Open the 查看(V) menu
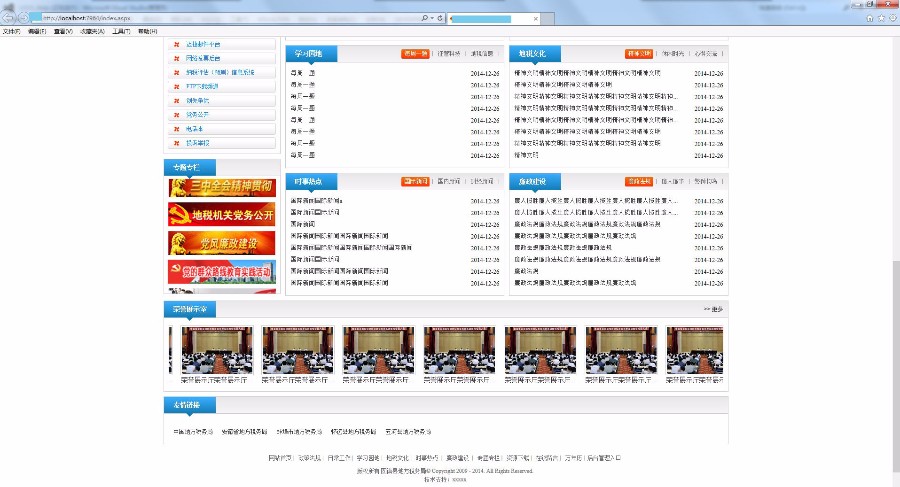This screenshot has height=487, width=900. [63, 32]
